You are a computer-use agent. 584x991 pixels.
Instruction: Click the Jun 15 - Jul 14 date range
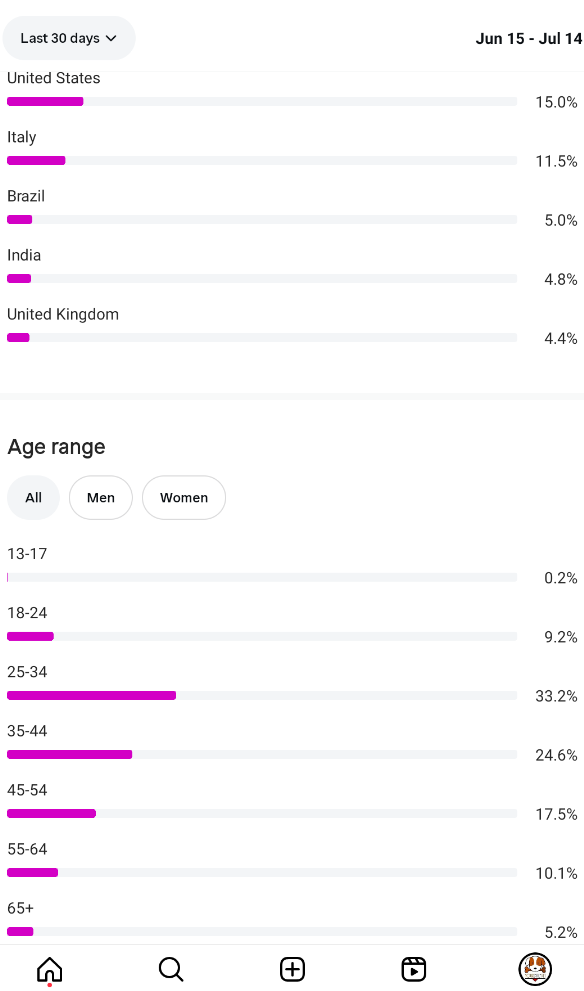pyautogui.click(x=528, y=39)
